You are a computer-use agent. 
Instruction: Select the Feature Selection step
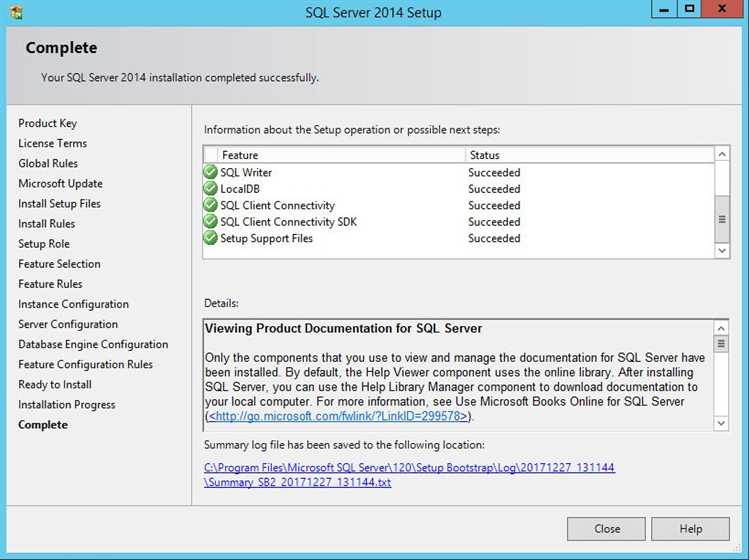(59, 264)
